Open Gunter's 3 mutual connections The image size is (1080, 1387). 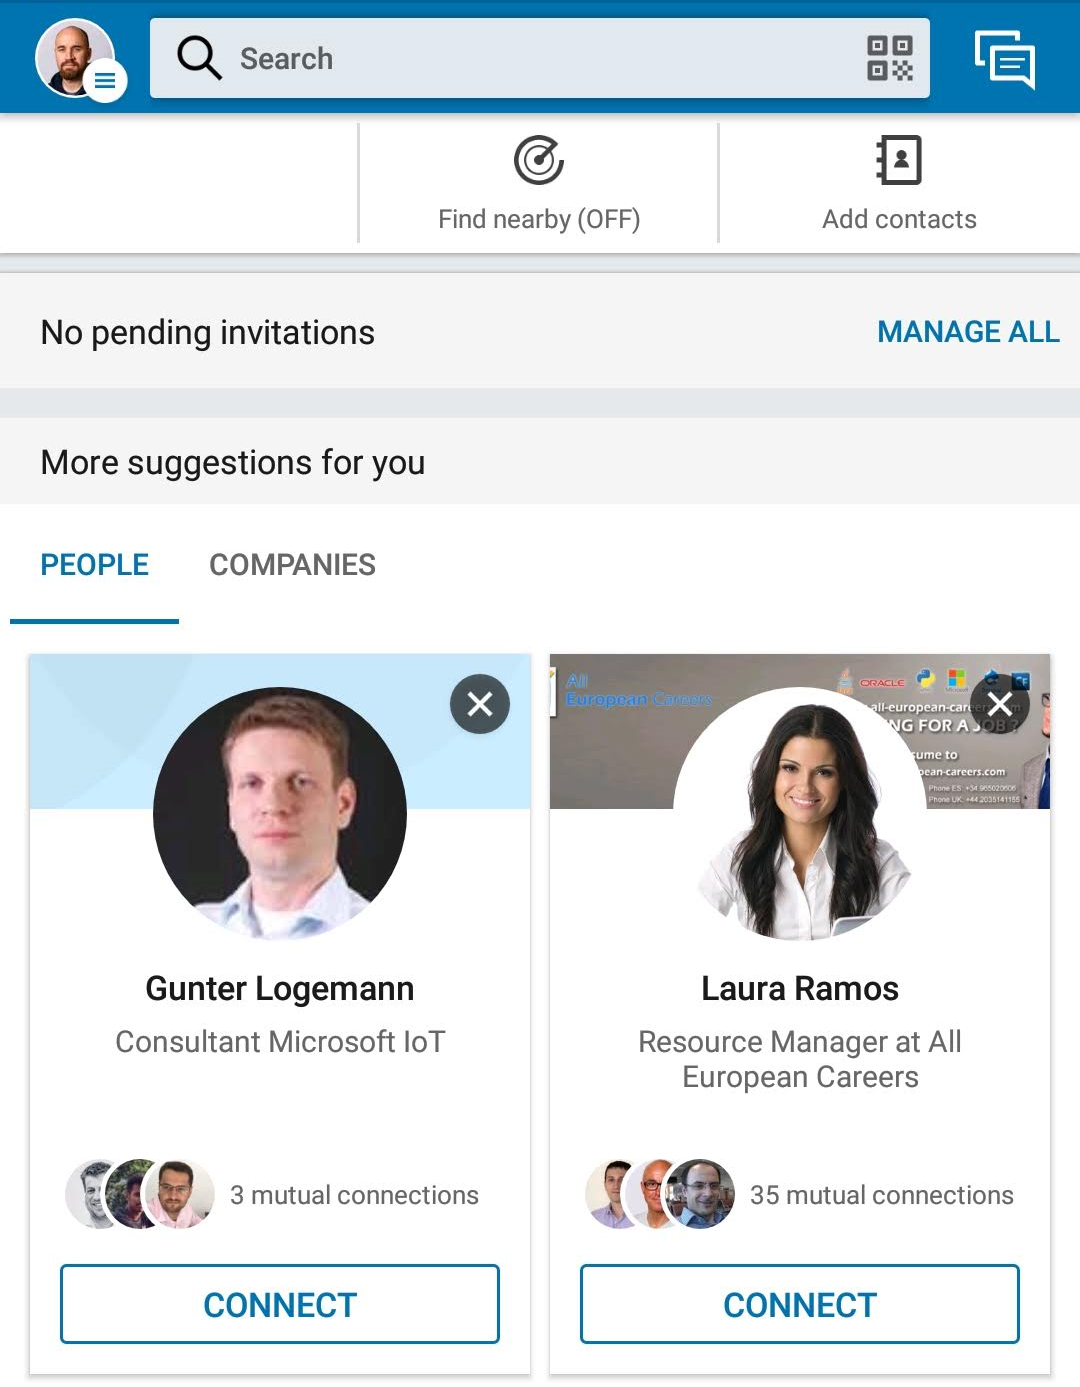[x=354, y=1195]
